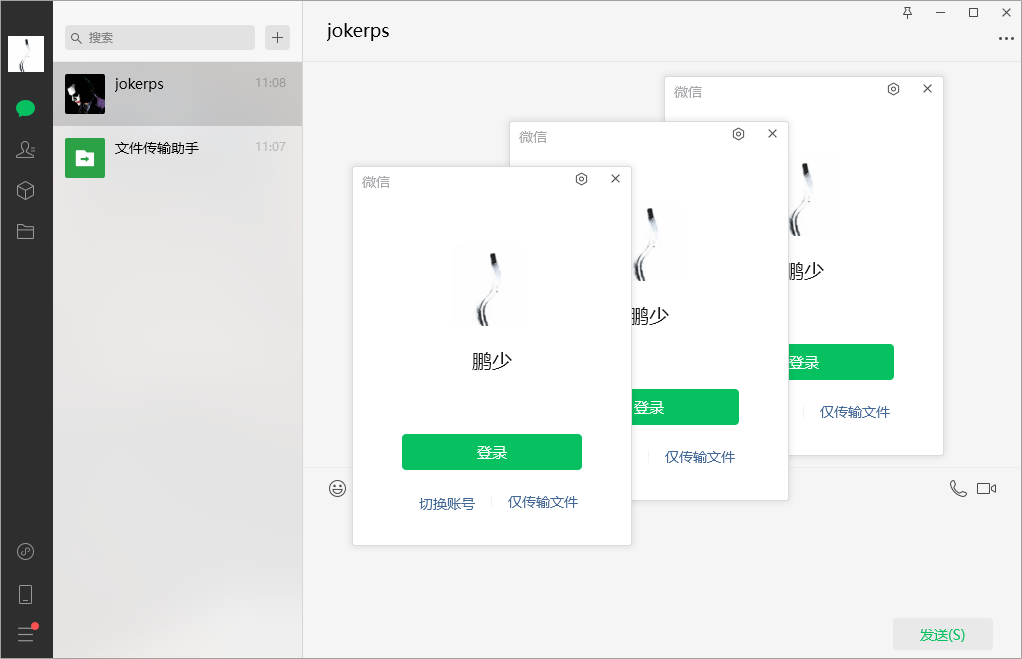Click the plus button to start a group chat
Viewport: 1022px width, 659px height.
click(277, 38)
